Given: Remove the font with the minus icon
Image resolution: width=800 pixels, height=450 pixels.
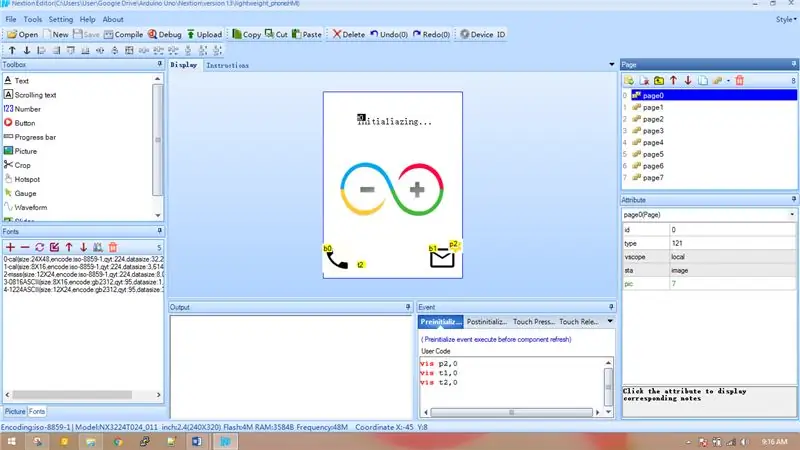Looking at the screenshot, I should point(24,247).
